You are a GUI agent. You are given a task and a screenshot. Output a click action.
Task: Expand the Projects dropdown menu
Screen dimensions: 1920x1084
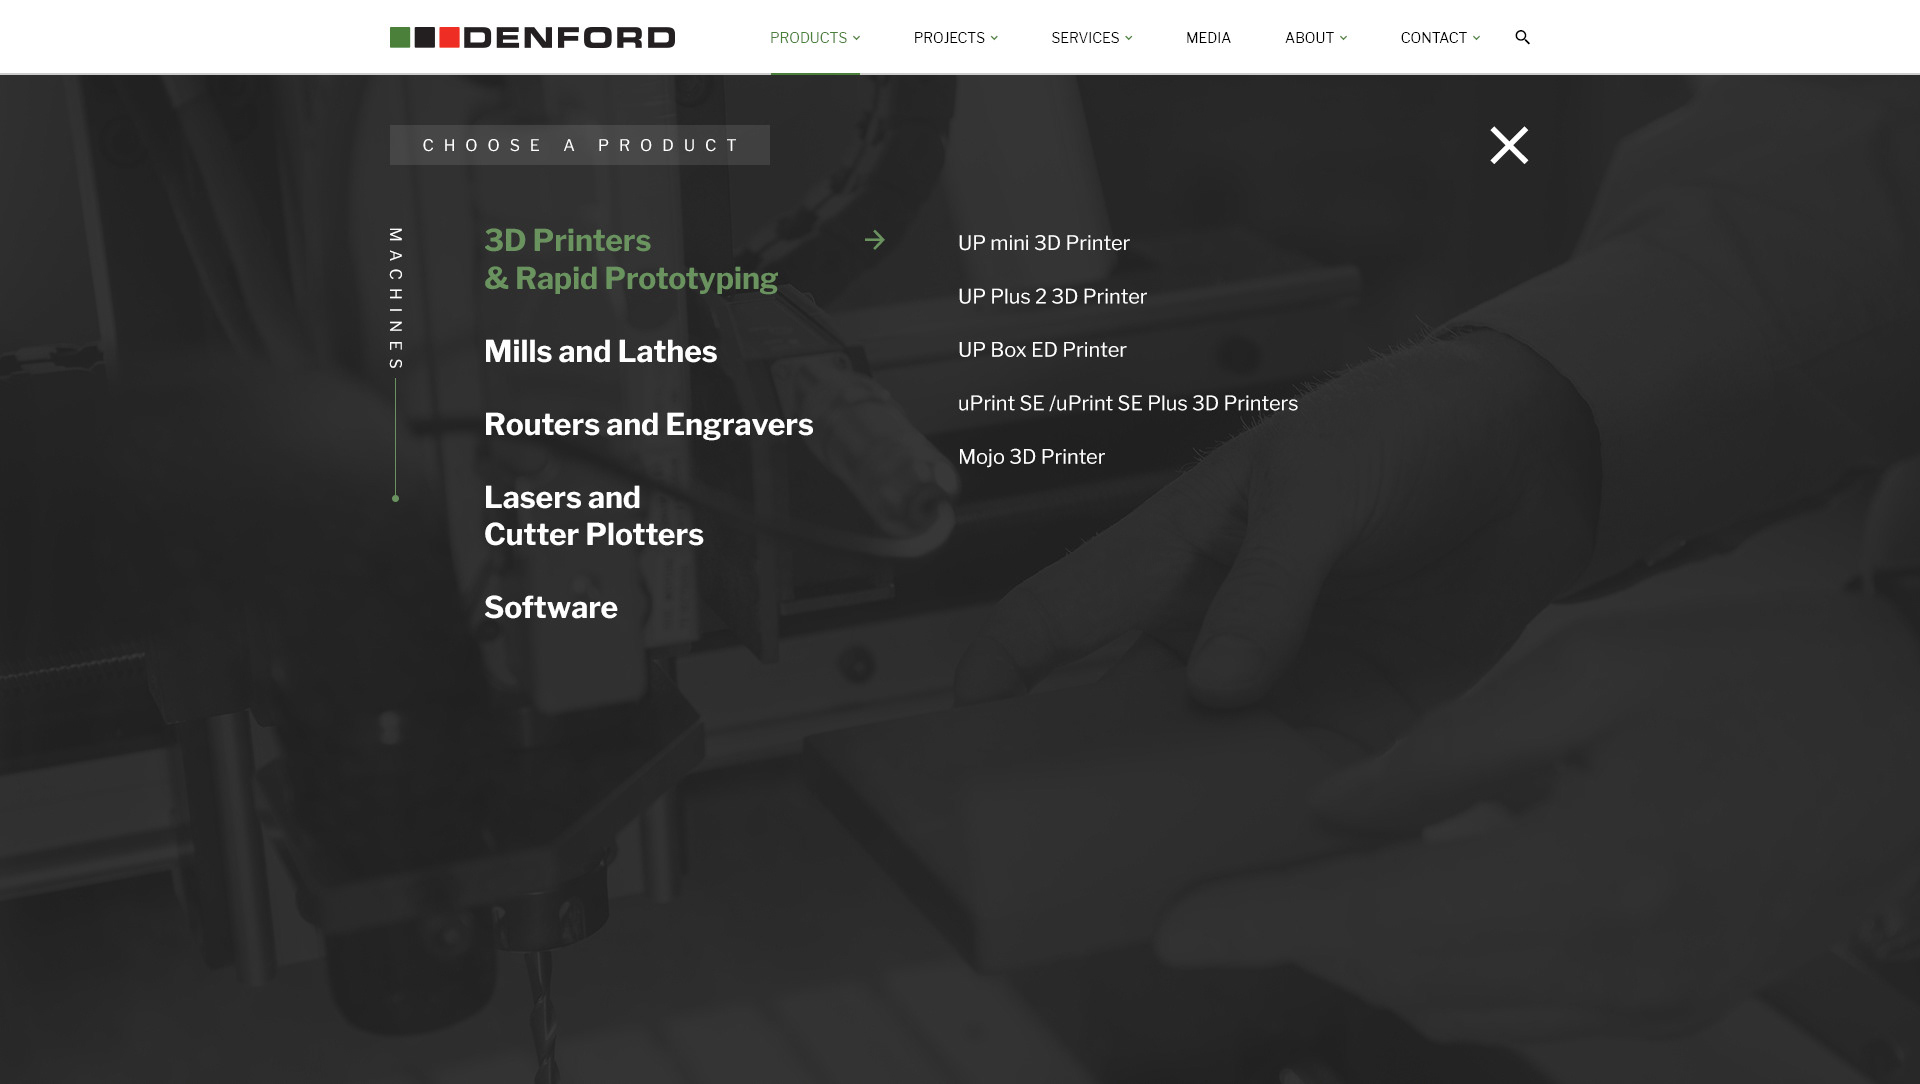[x=955, y=37]
